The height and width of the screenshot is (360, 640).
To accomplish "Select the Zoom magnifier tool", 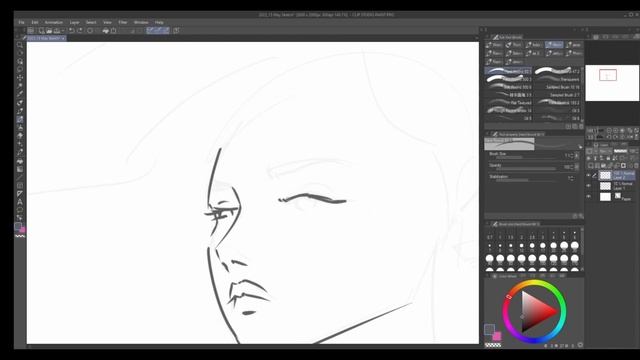I will 20,45.
